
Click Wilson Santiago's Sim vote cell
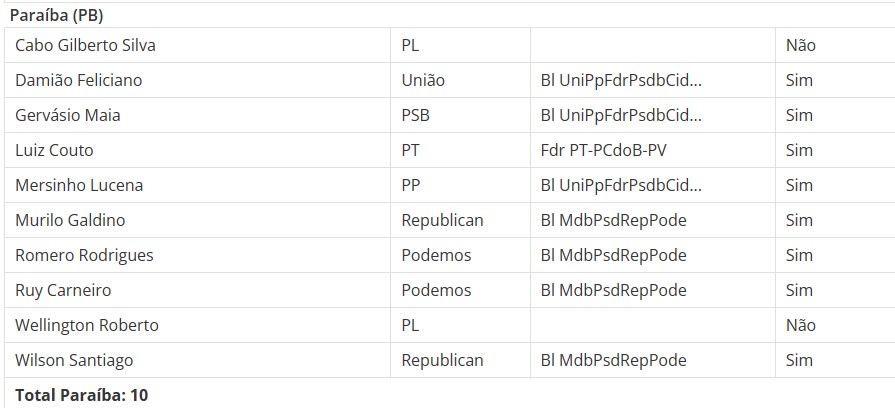pos(835,360)
